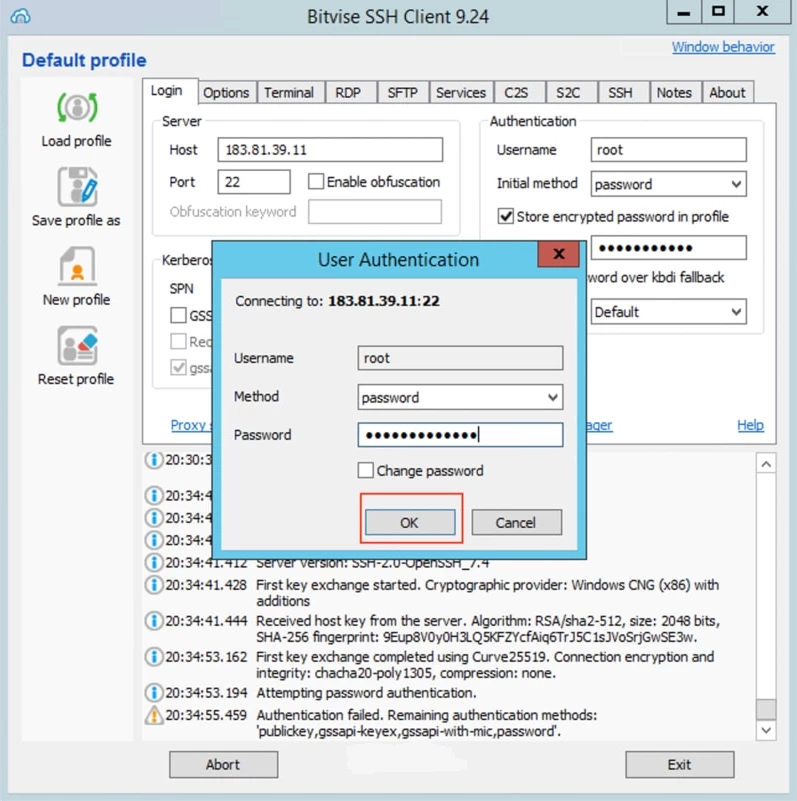This screenshot has width=797, height=801.
Task: Click the Reset profile icon
Action: 77,346
